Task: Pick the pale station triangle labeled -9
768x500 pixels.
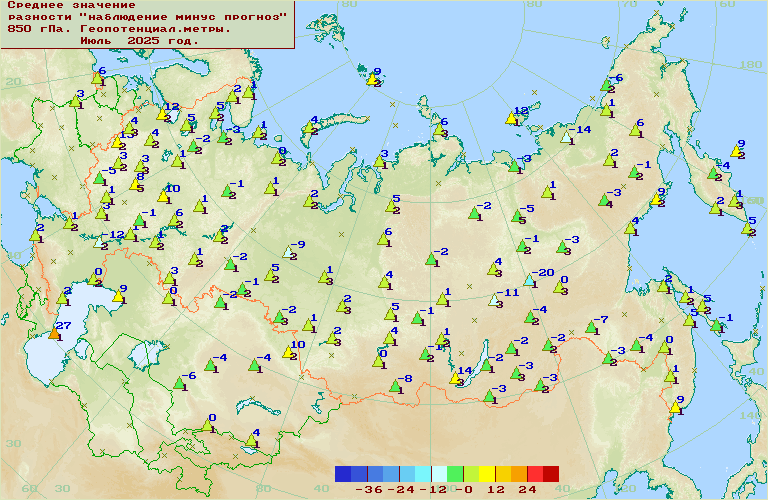Action: tap(288, 252)
